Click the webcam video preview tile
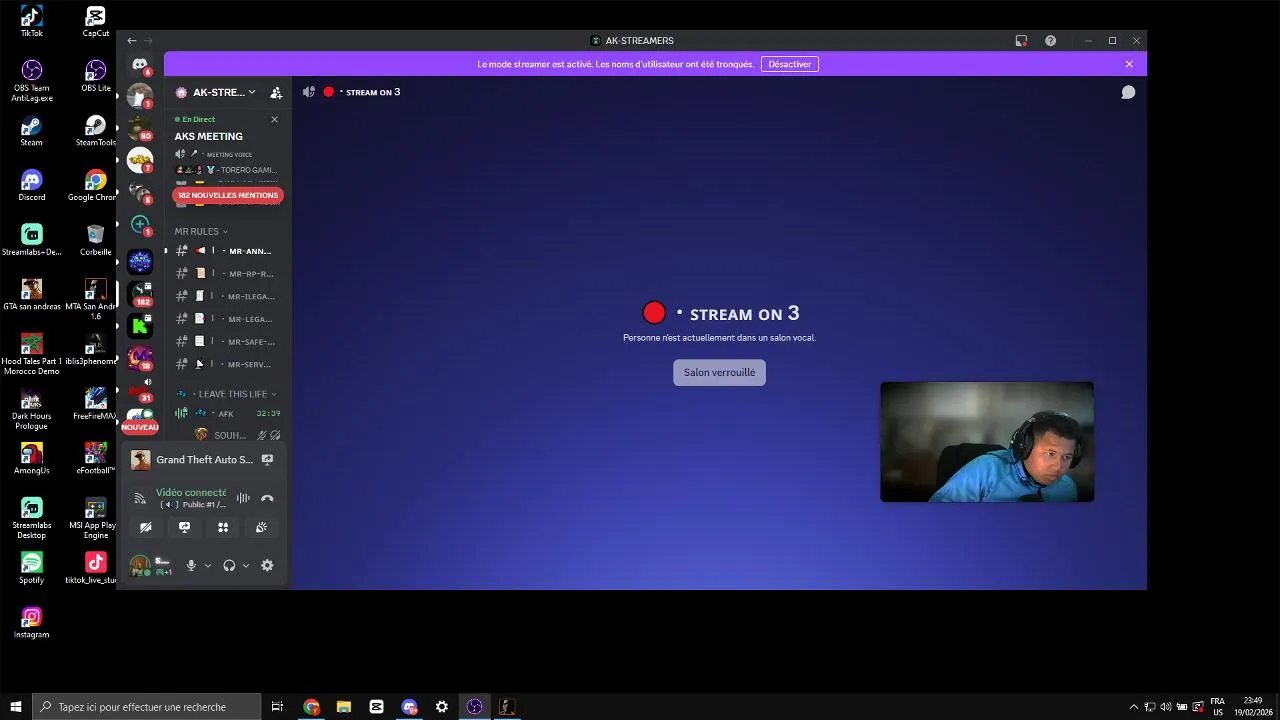This screenshot has width=1280, height=720. click(x=987, y=442)
